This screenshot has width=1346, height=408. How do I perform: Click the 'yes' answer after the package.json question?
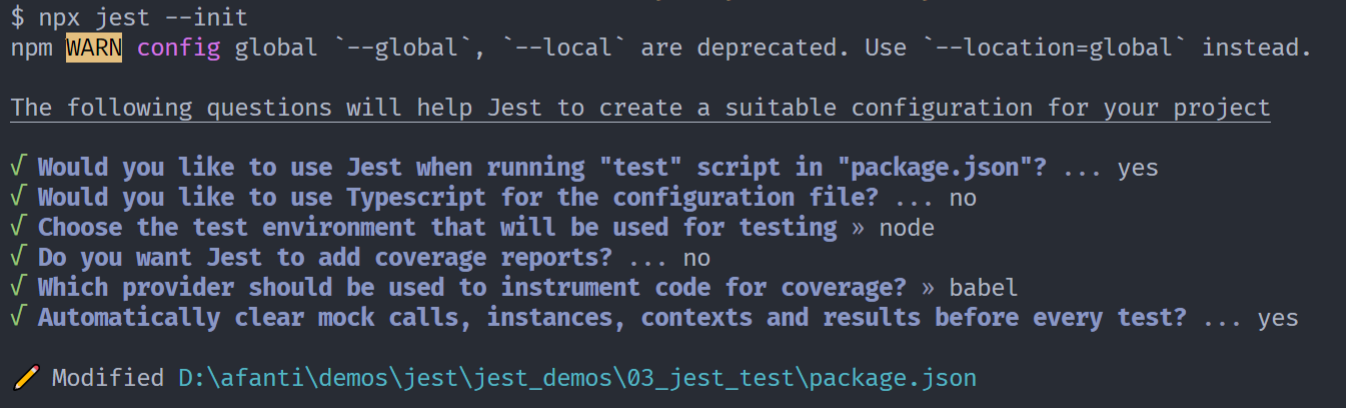[1138, 168]
